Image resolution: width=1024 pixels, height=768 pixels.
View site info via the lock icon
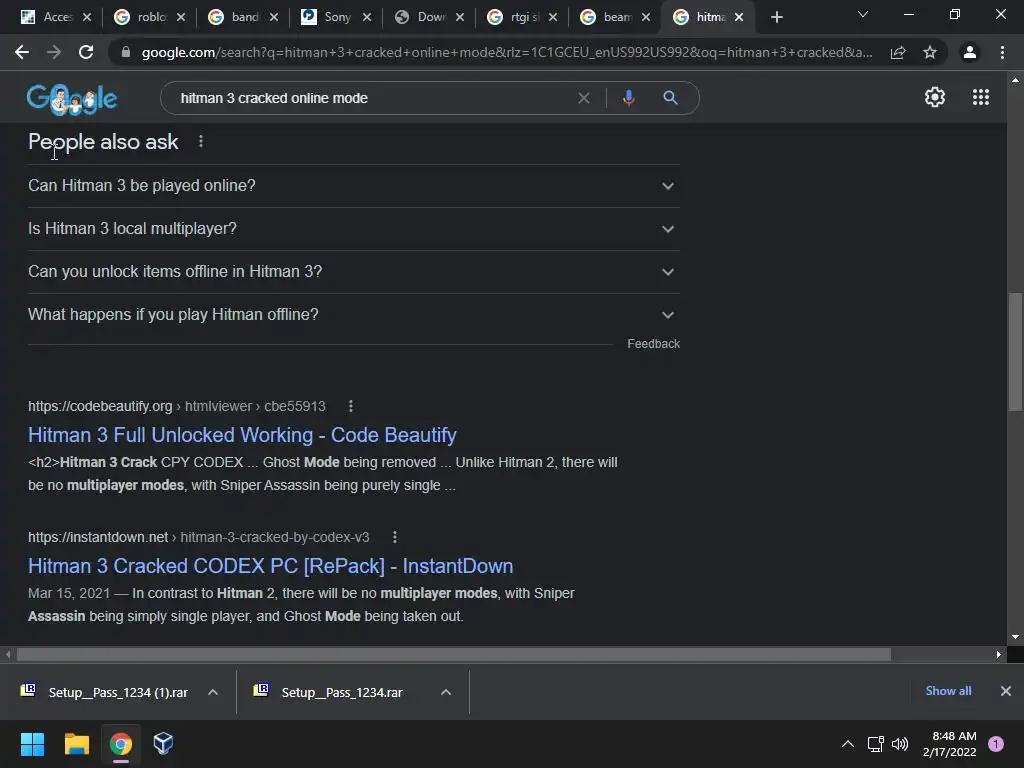click(126, 52)
